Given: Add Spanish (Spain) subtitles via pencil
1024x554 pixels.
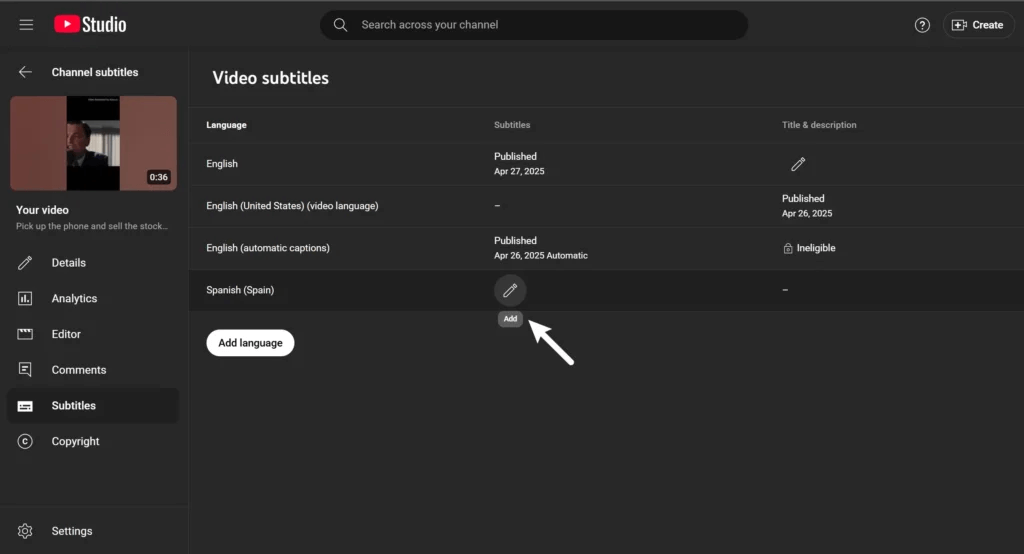Looking at the screenshot, I should point(510,290).
